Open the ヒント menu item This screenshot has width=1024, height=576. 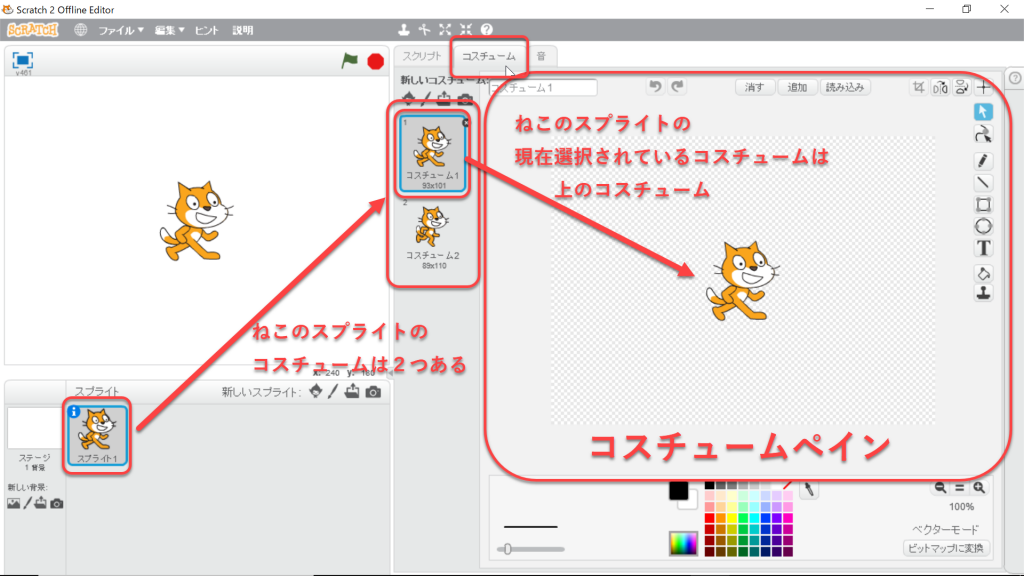click(x=206, y=30)
